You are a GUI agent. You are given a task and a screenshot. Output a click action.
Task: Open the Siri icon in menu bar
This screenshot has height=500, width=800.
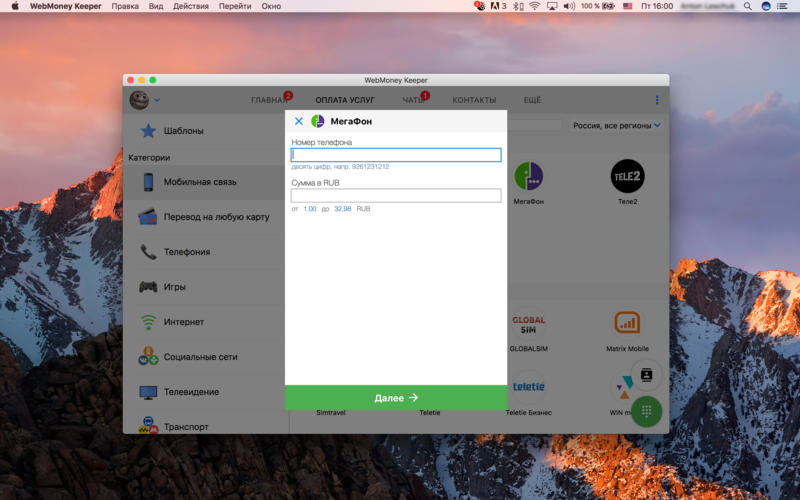click(765, 6)
